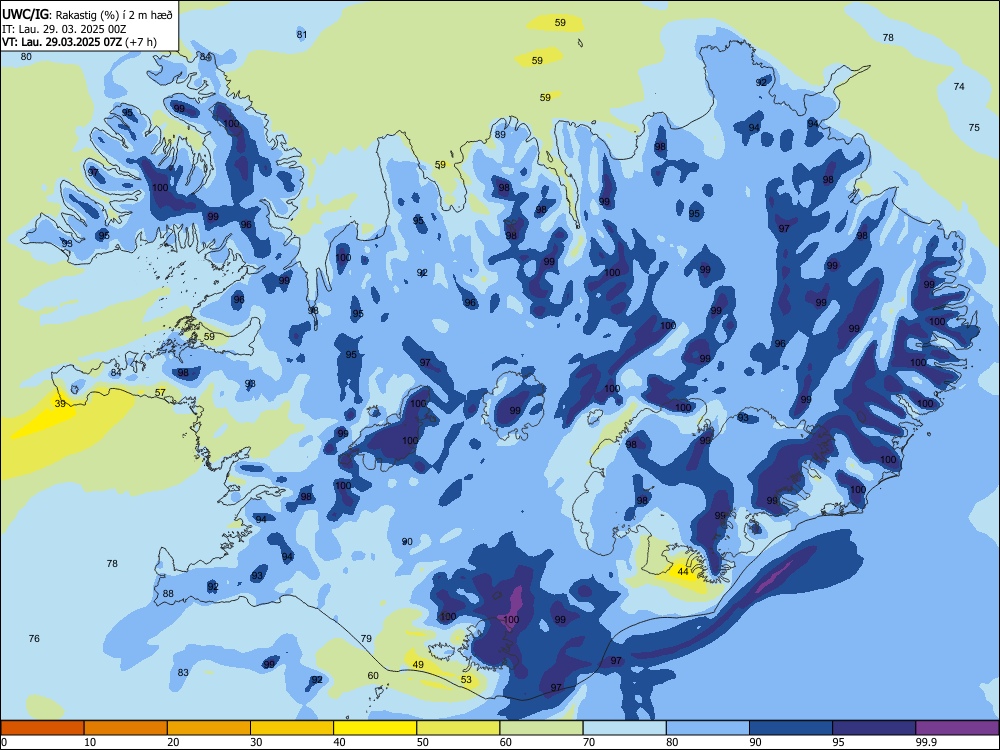Image resolution: width=1000 pixels, height=750 pixels.
Task: Click the map value '81' over the sea
Action: click(x=302, y=34)
